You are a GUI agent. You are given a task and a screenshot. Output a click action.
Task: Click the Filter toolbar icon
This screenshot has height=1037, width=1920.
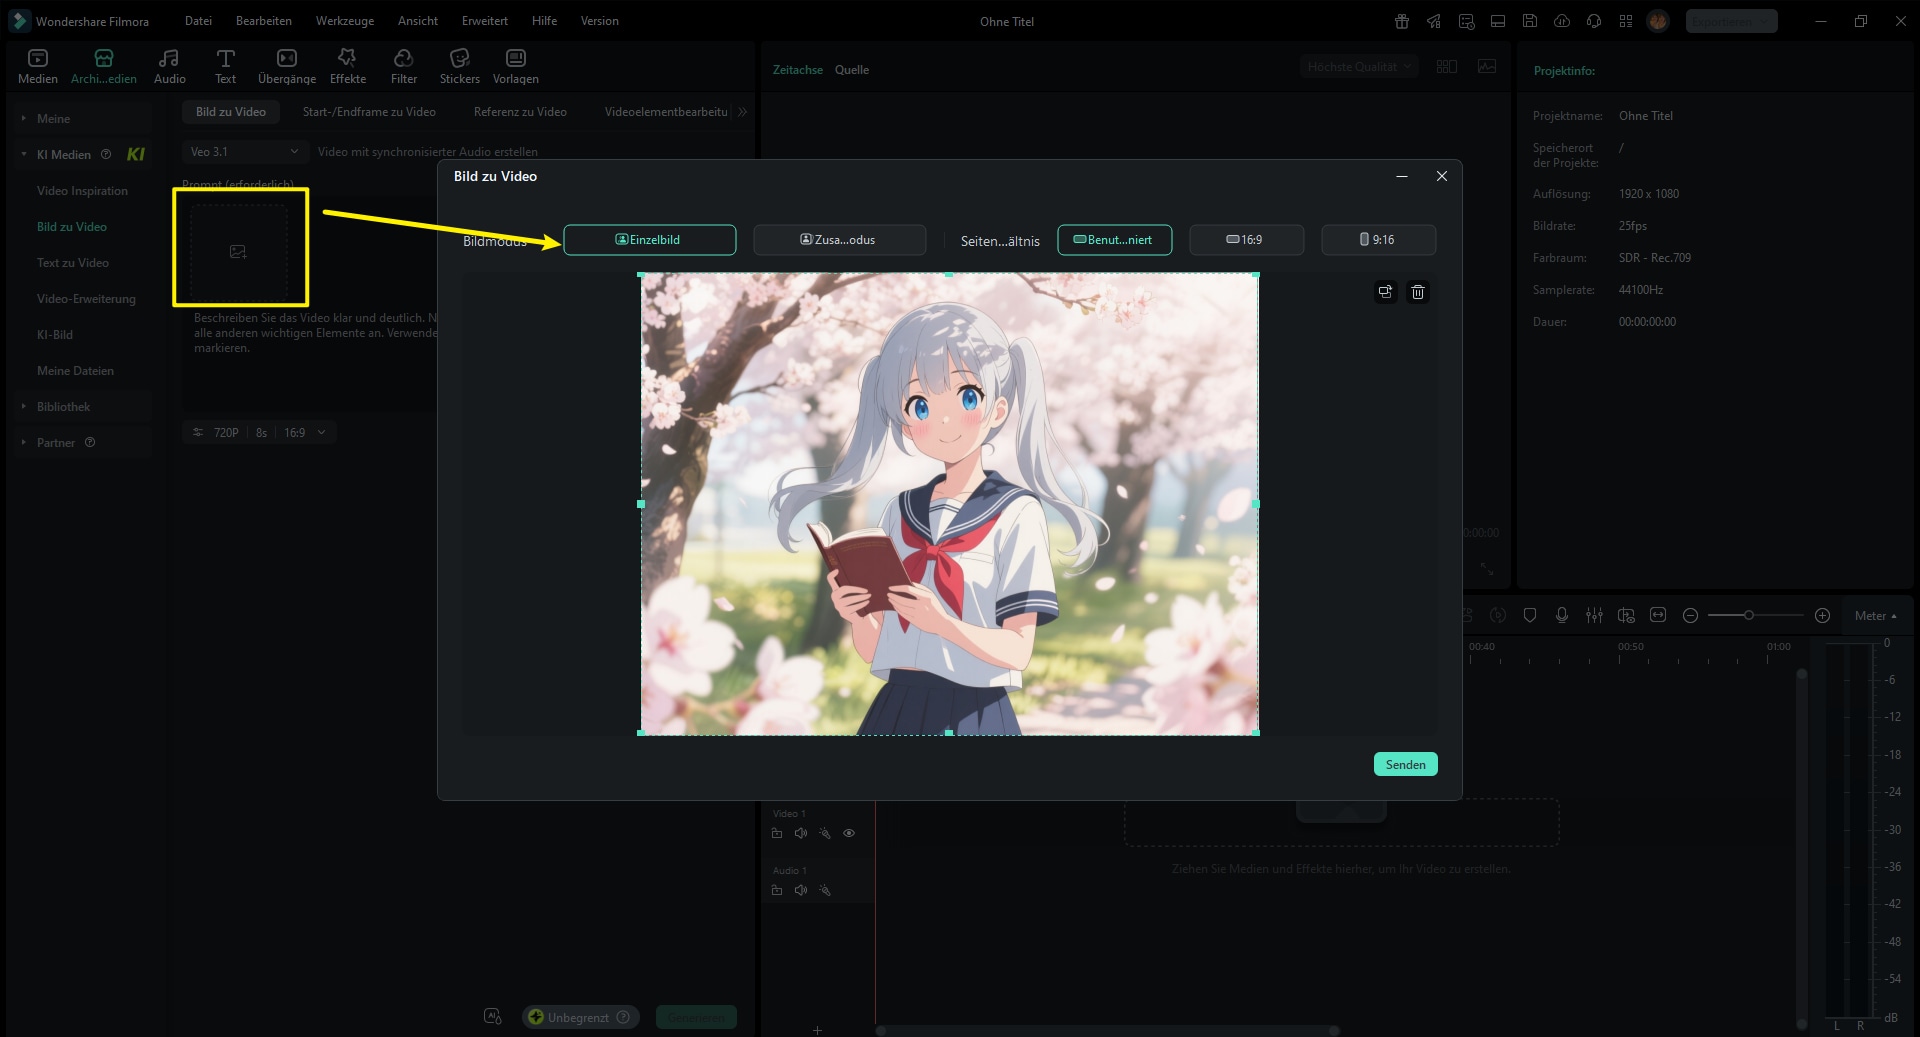404,66
